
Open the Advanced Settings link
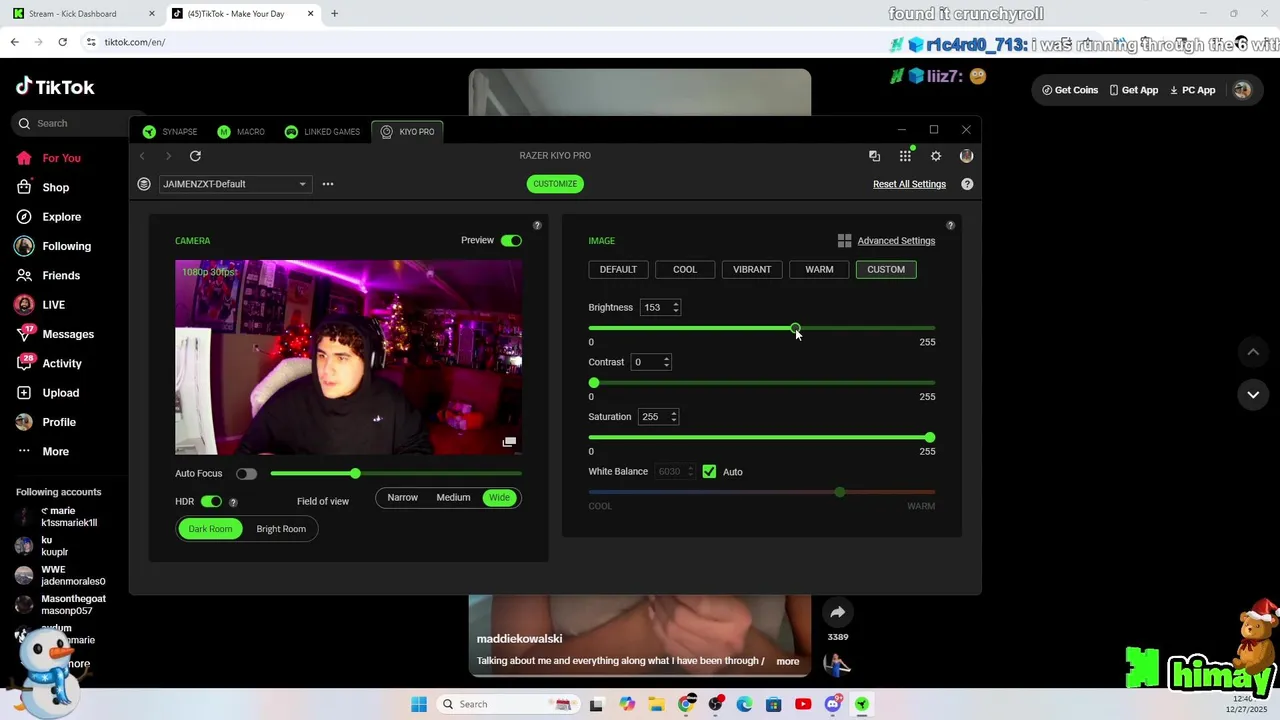click(x=896, y=241)
